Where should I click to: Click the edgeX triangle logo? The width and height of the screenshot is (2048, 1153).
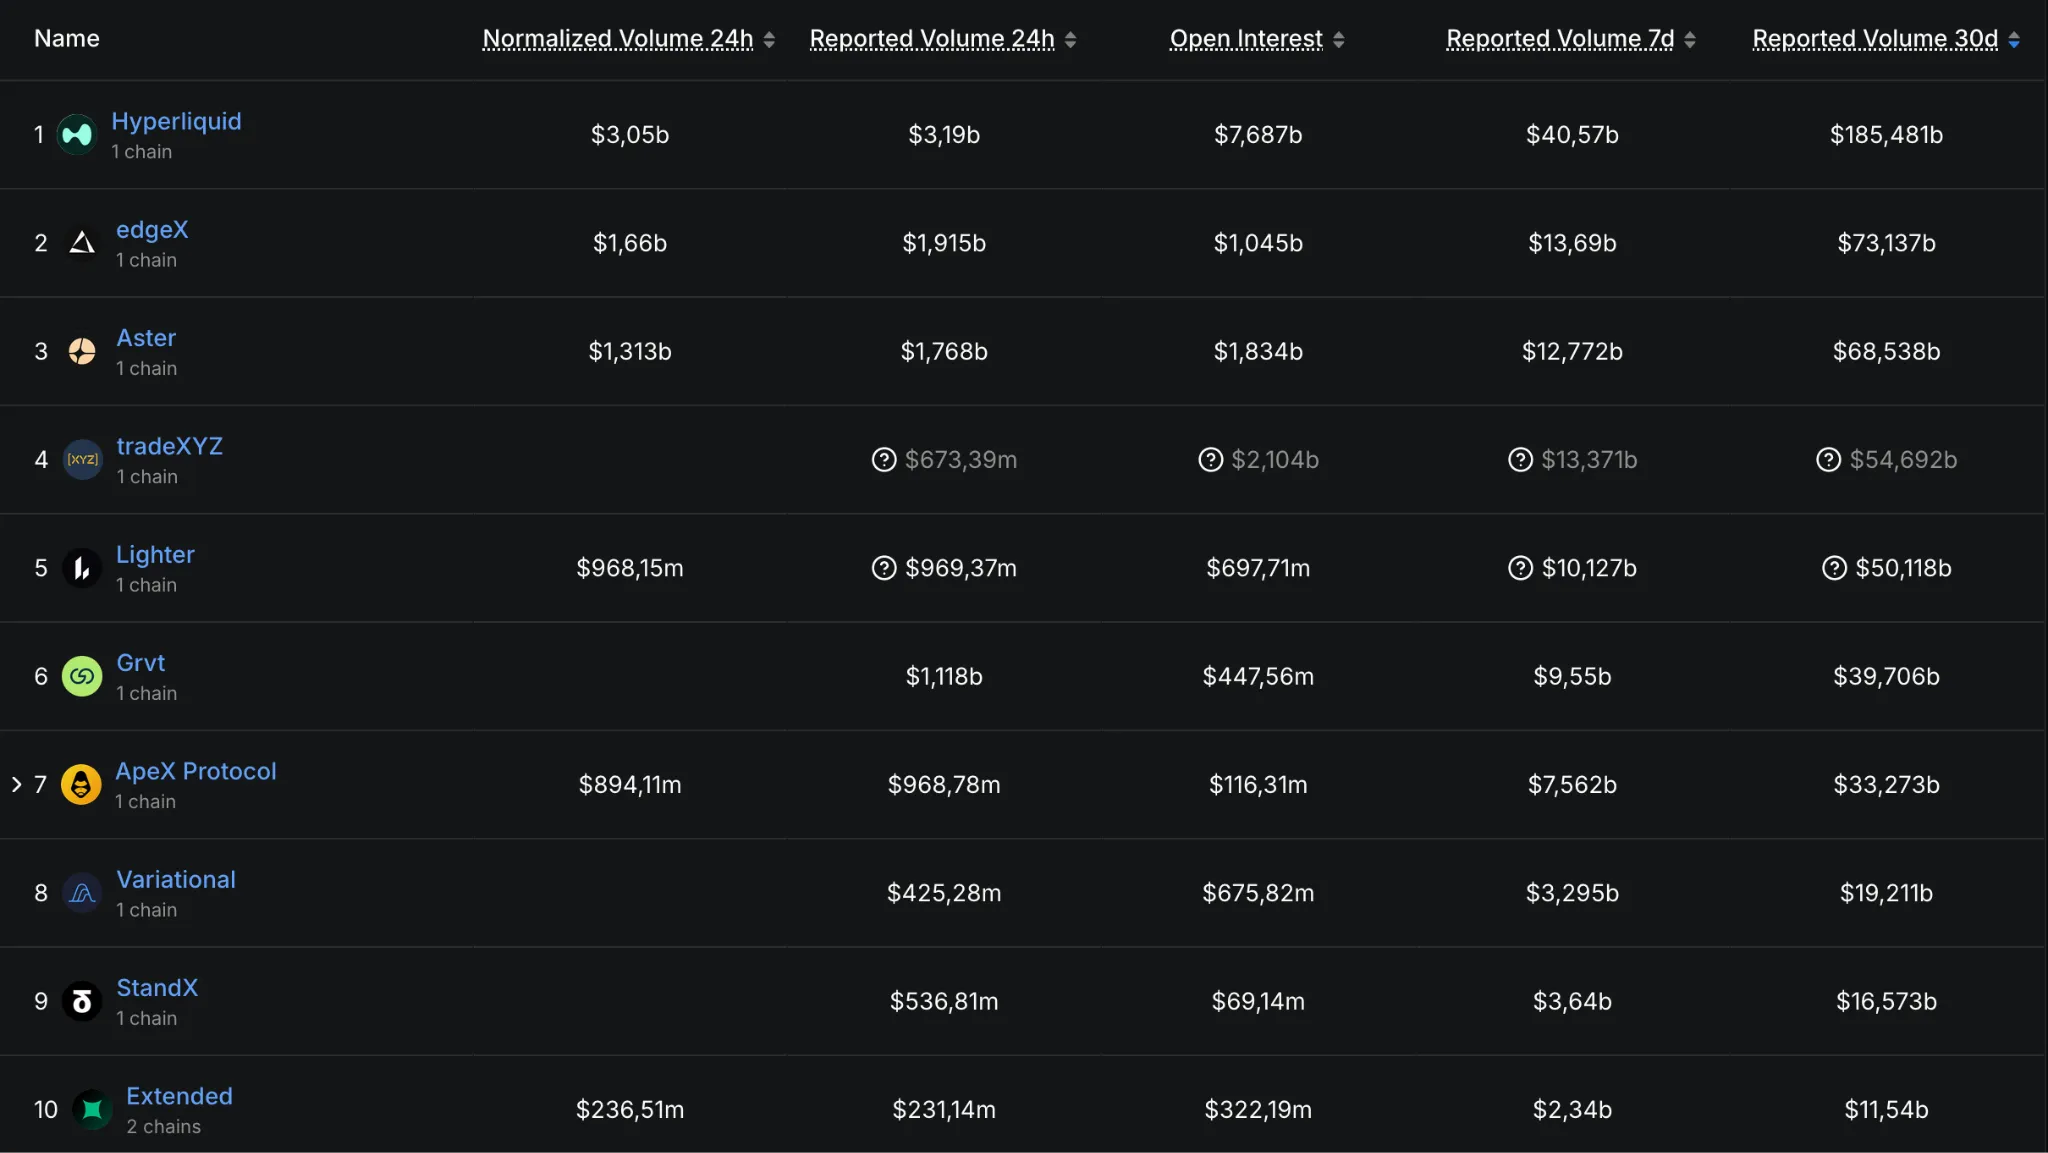pyautogui.click(x=80, y=242)
